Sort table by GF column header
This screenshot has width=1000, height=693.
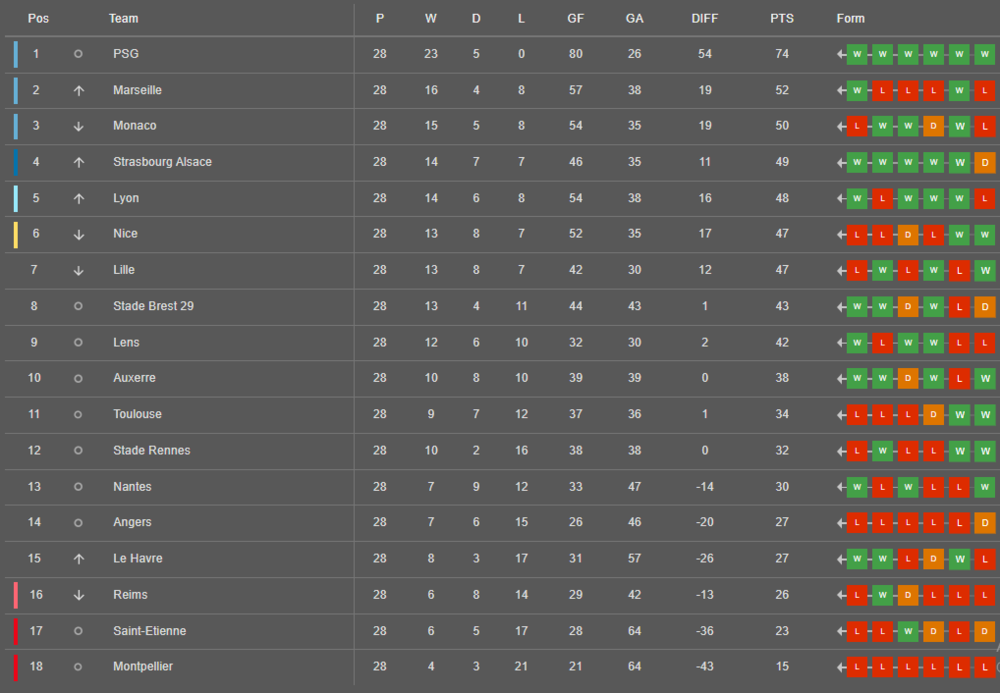pyautogui.click(x=575, y=18)
